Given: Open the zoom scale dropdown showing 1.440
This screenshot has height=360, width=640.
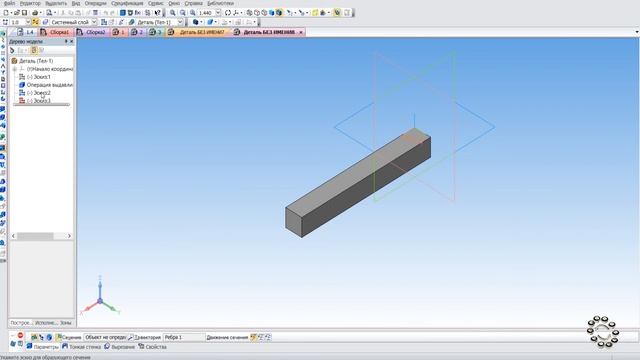Looking at the screenshot, I should tap(218, 13).
